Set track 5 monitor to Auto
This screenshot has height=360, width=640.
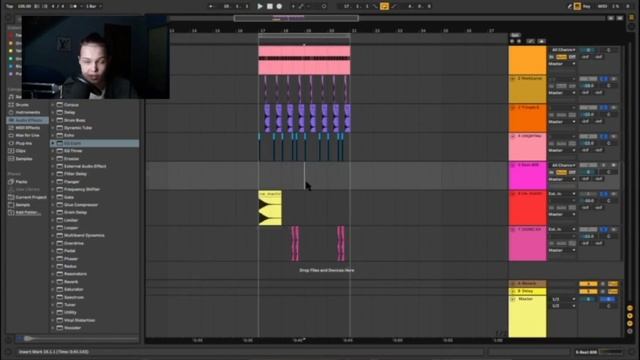point(562,172)
